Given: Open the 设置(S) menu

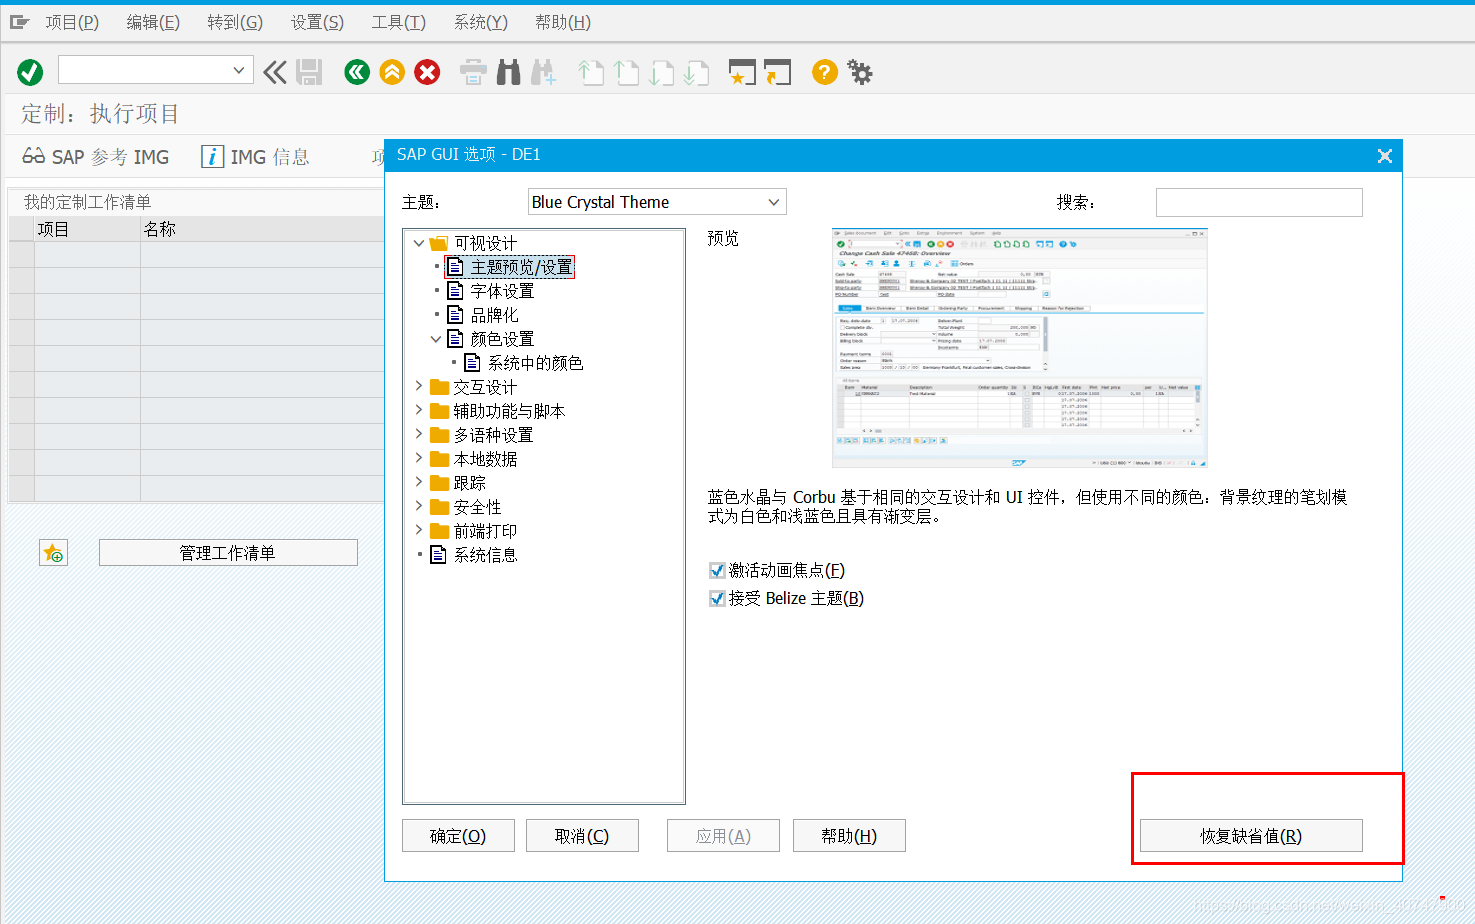Looking at the screenshot, I should (x=317, y=22).
